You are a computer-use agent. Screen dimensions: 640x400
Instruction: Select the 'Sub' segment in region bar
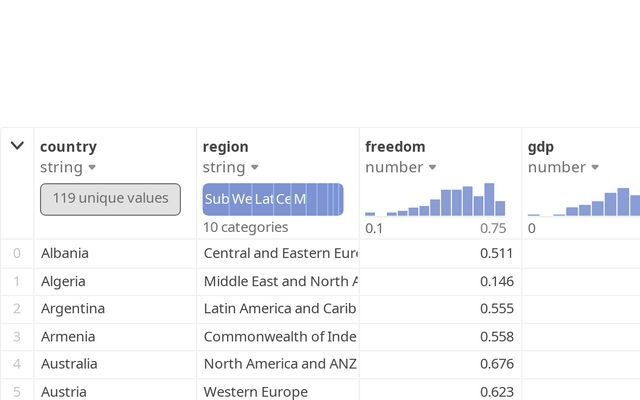click(216, 199)
